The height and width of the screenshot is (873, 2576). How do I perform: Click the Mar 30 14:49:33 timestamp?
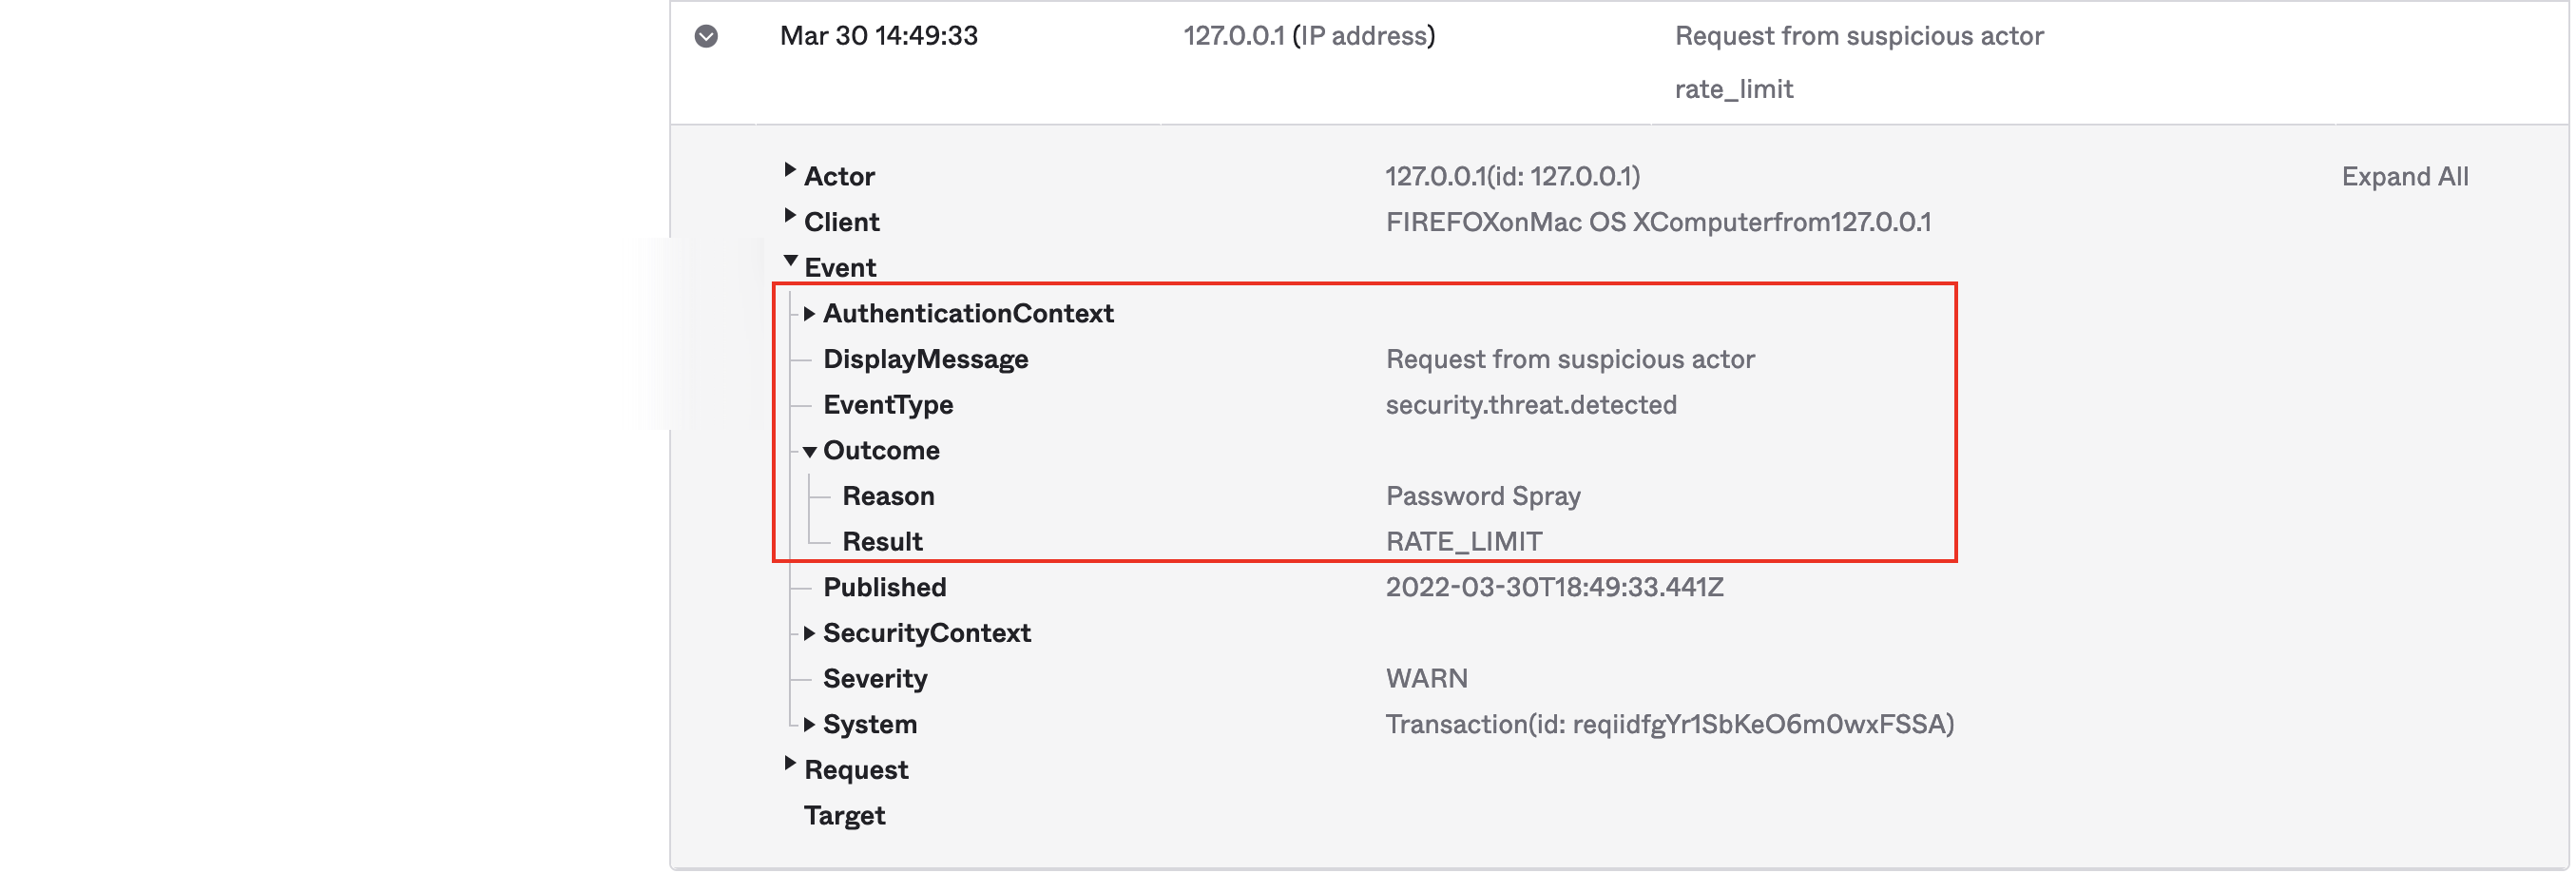point(878,36)
